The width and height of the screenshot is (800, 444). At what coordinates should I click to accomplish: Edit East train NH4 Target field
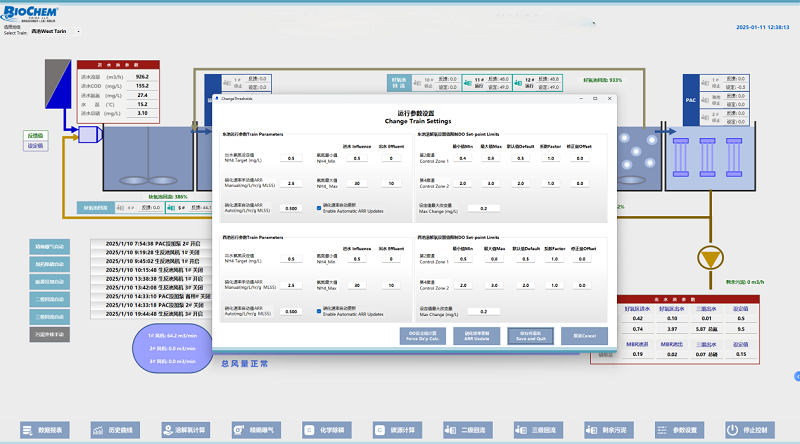click(291, 158)
